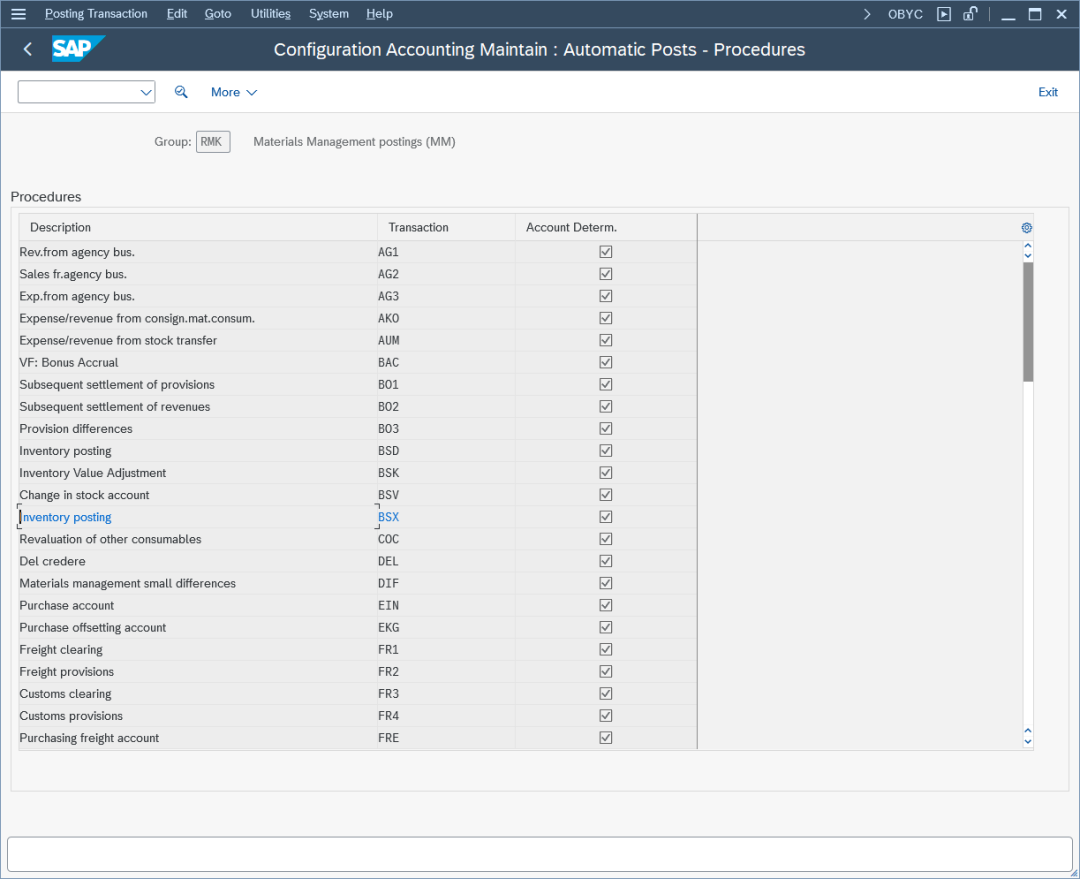Open the Utilities menu
This screenshot has height=879, width=1080.
click(x=270, y=14)
